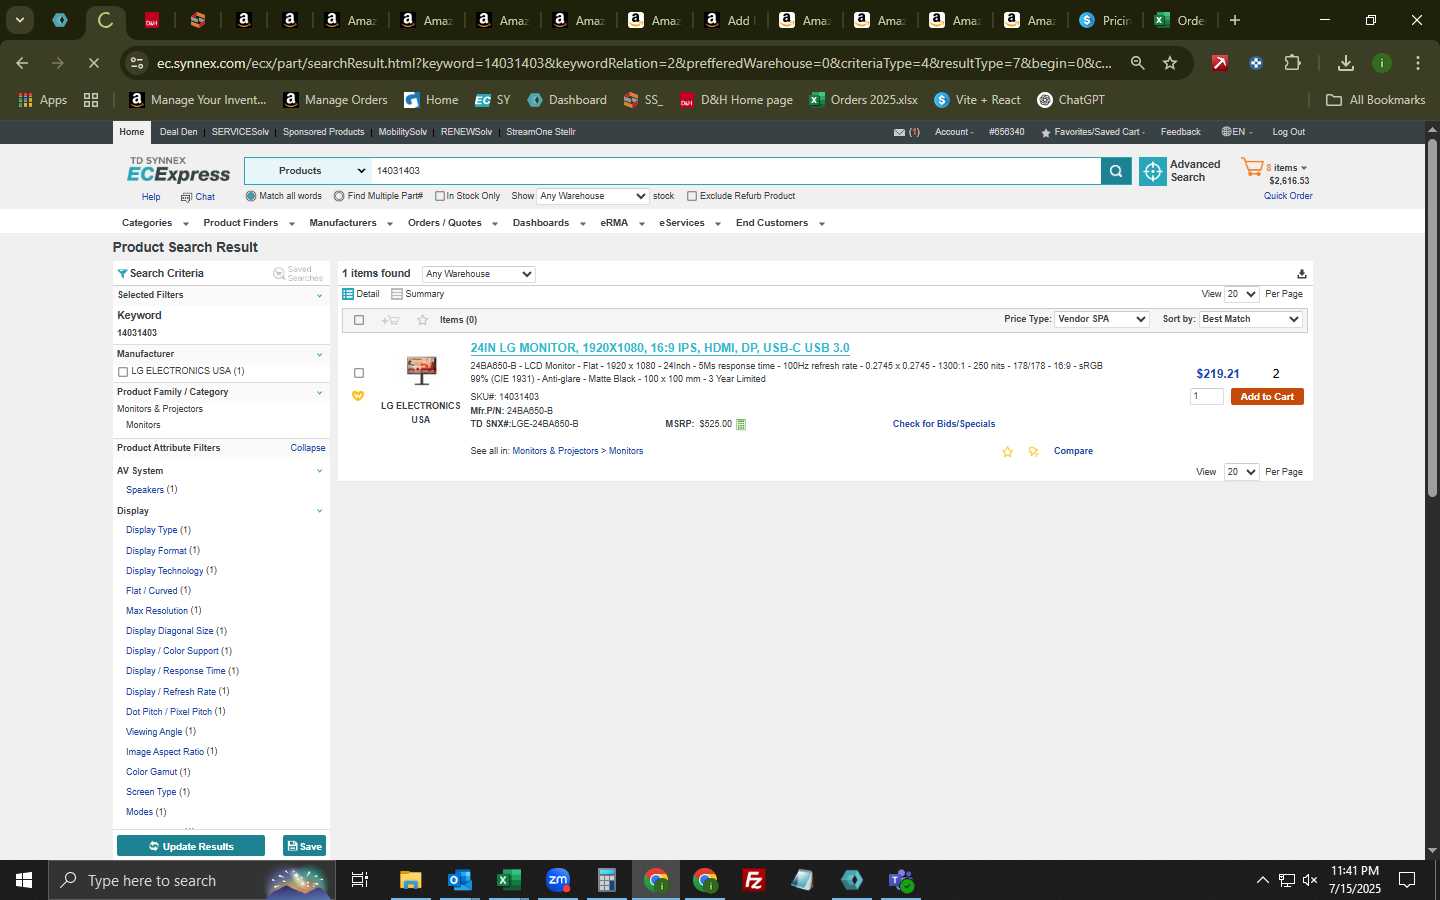Viewport: 1440px width, 900px height.
Task: Open the File Explorer taskbar icon
Action: pyautogui.click(x=410, y=880)
